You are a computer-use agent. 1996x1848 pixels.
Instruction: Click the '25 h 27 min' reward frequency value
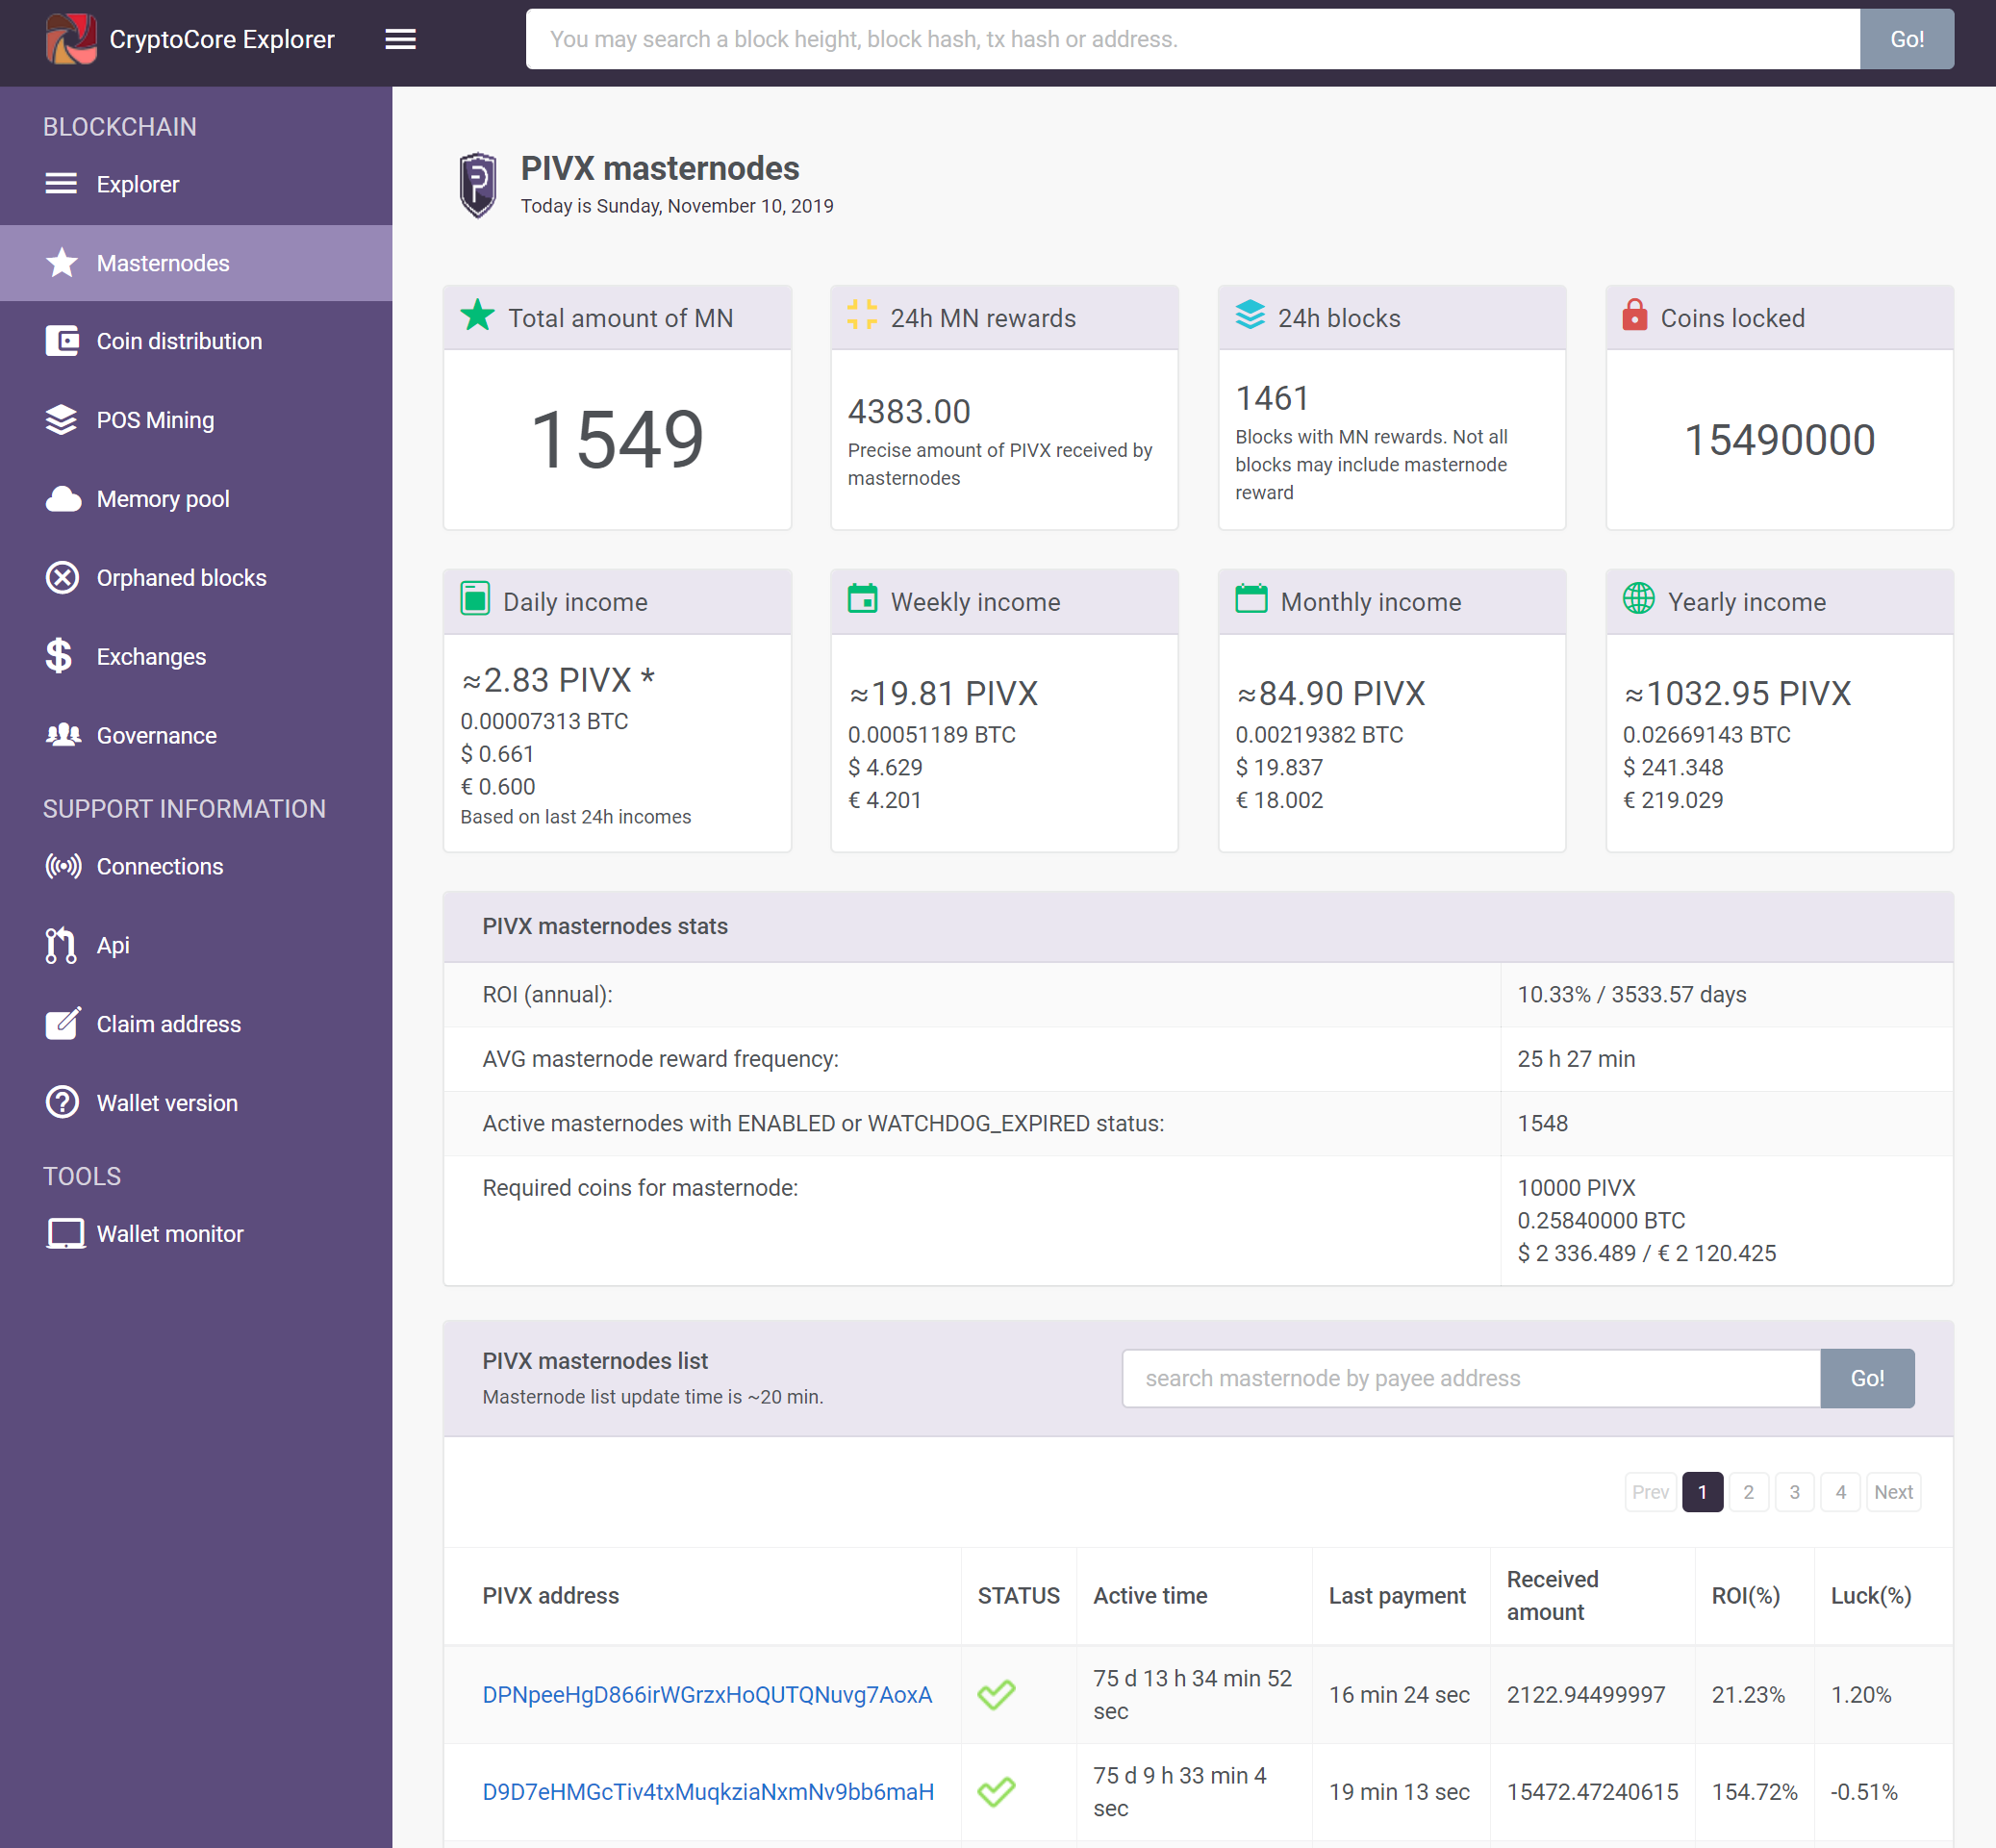click(1576, 1058)
